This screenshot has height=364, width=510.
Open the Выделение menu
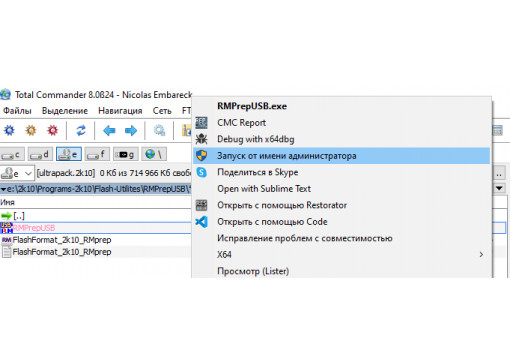click(x=65, y=111)
